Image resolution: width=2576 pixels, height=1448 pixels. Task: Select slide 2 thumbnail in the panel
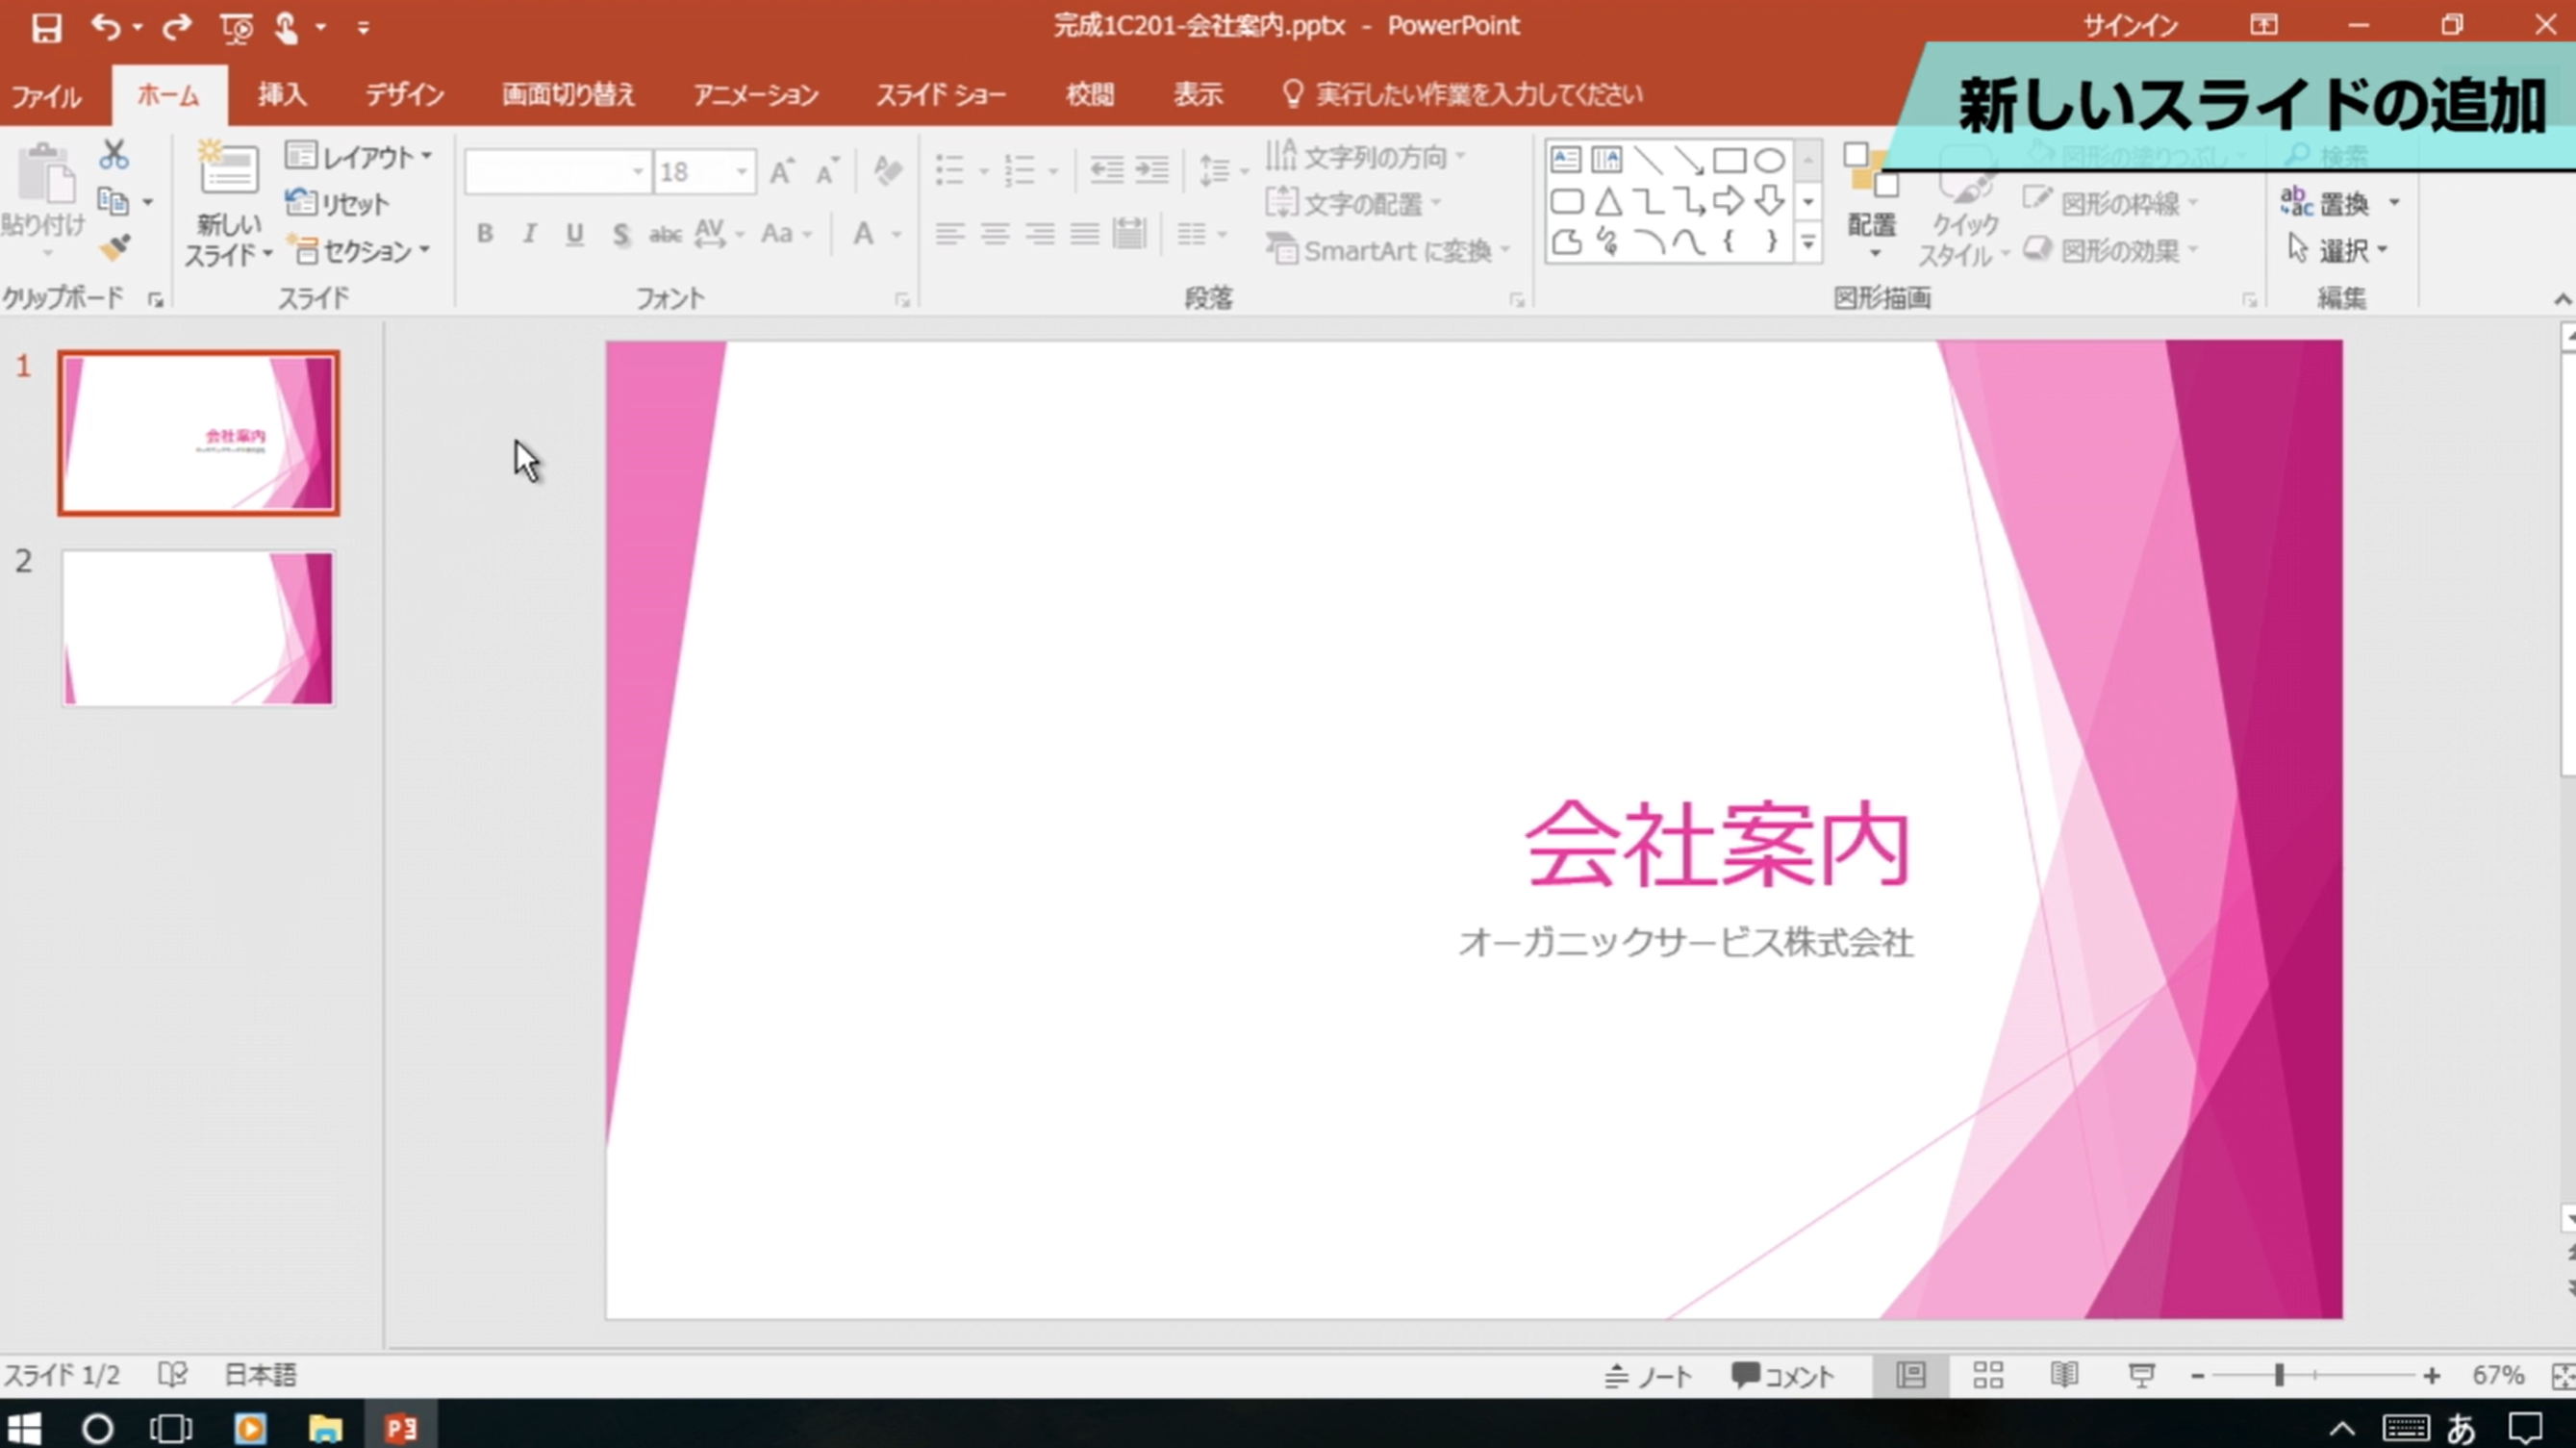(x=198, y=628)
